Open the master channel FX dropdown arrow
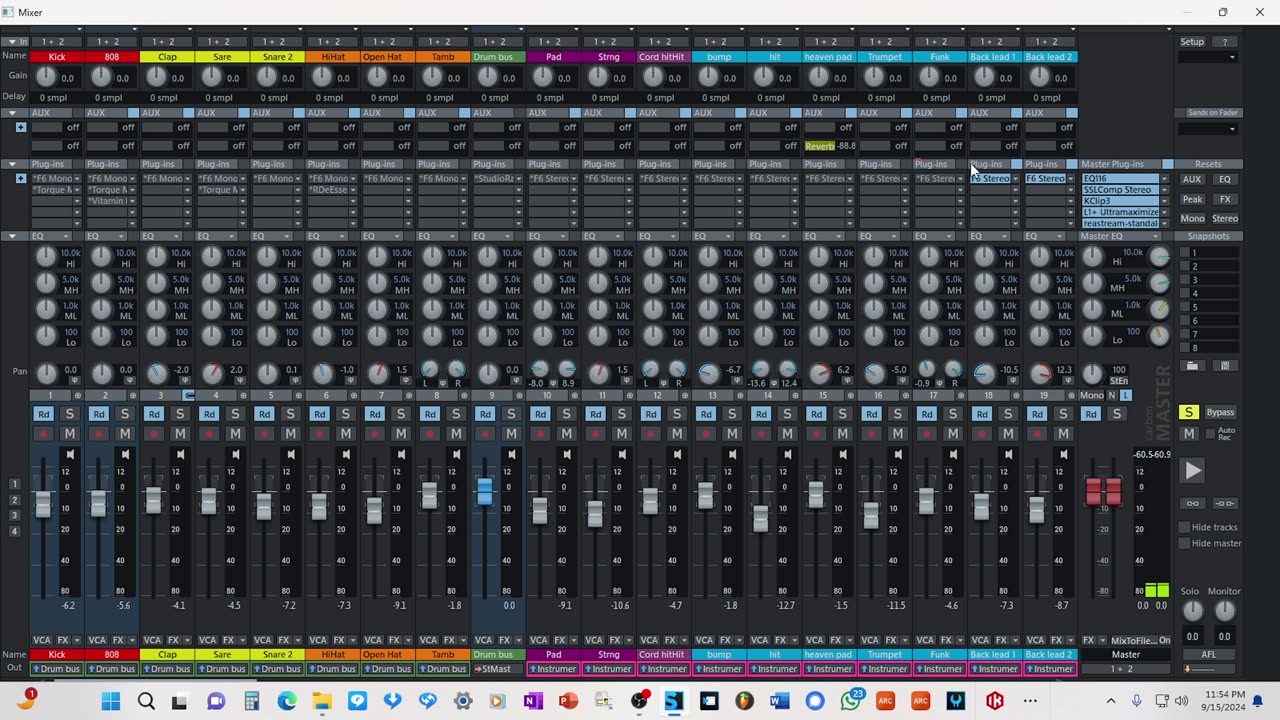 [1104, 640]
